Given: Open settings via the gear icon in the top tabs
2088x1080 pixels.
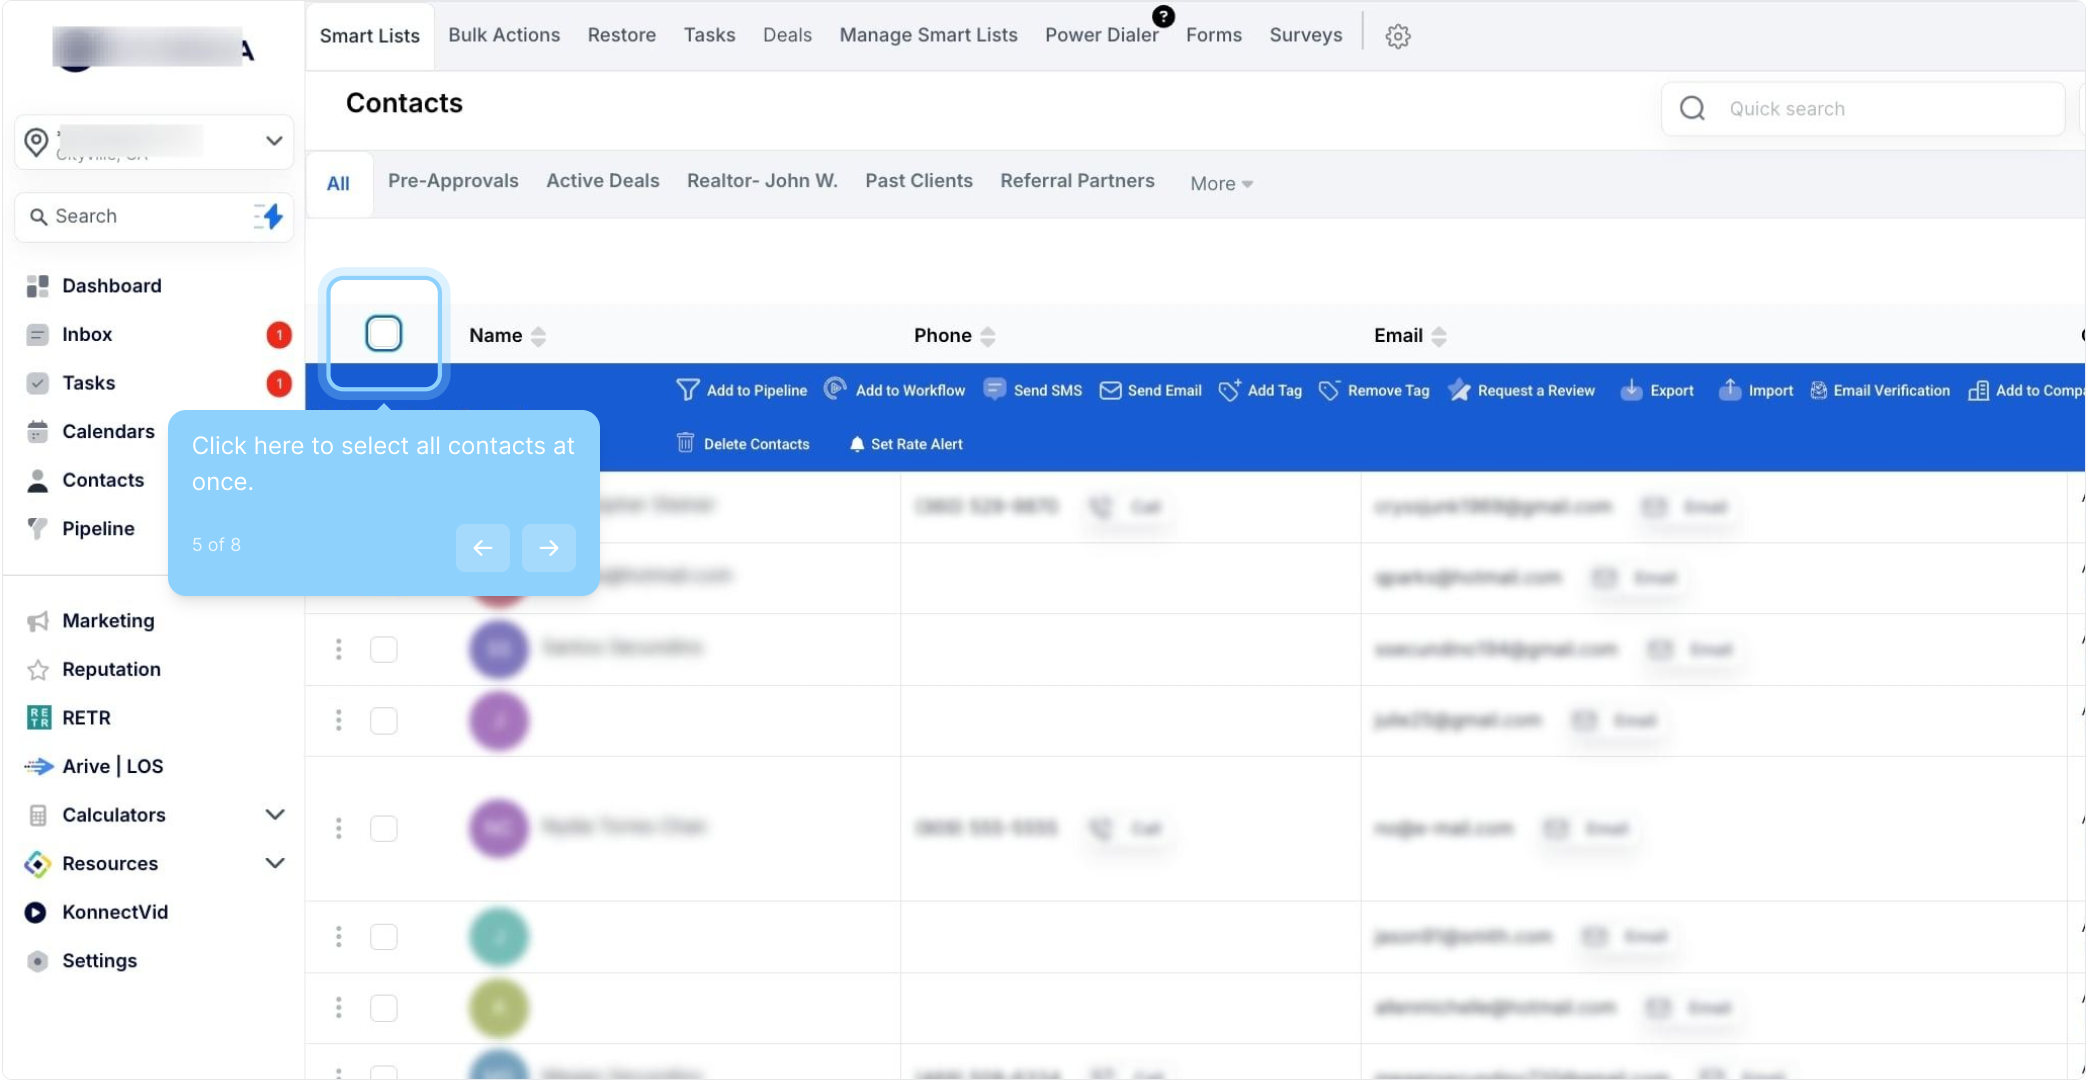Looking at the screenshot, I should point(1397,36).
